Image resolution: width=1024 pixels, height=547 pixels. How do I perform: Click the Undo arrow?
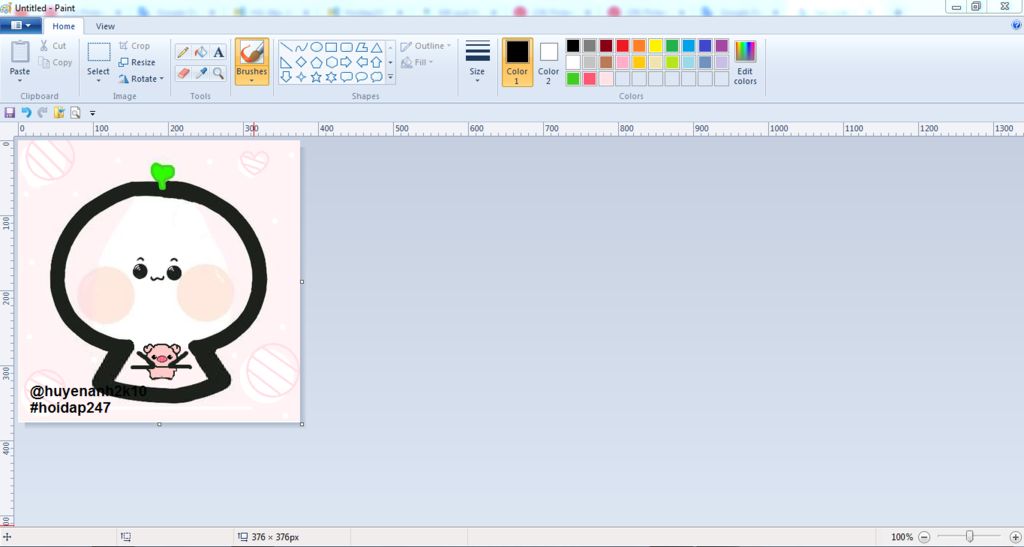click(26, 113)
